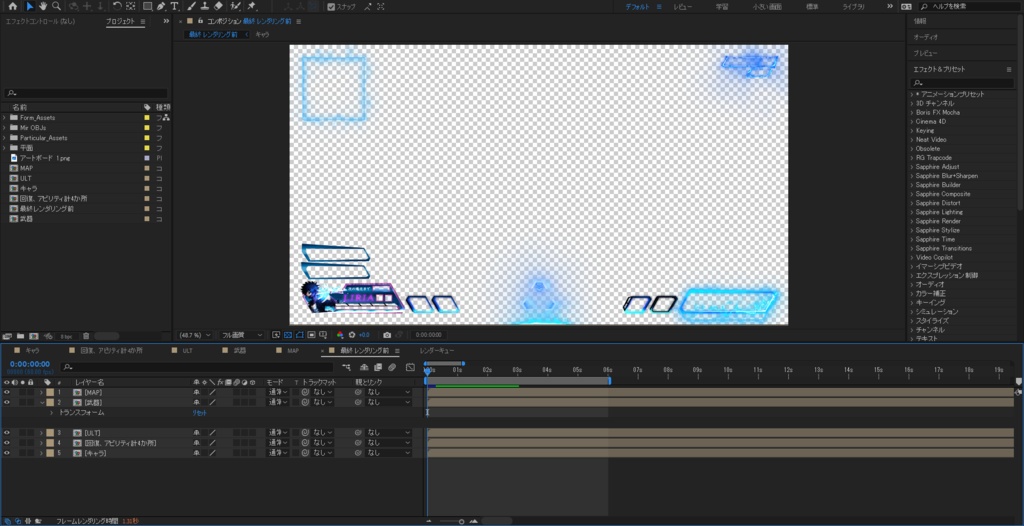Viewport: 1024px width, 526px height.
Task: Open the blend mode dropdown for [MAP] layer
Action: [278, 392]
